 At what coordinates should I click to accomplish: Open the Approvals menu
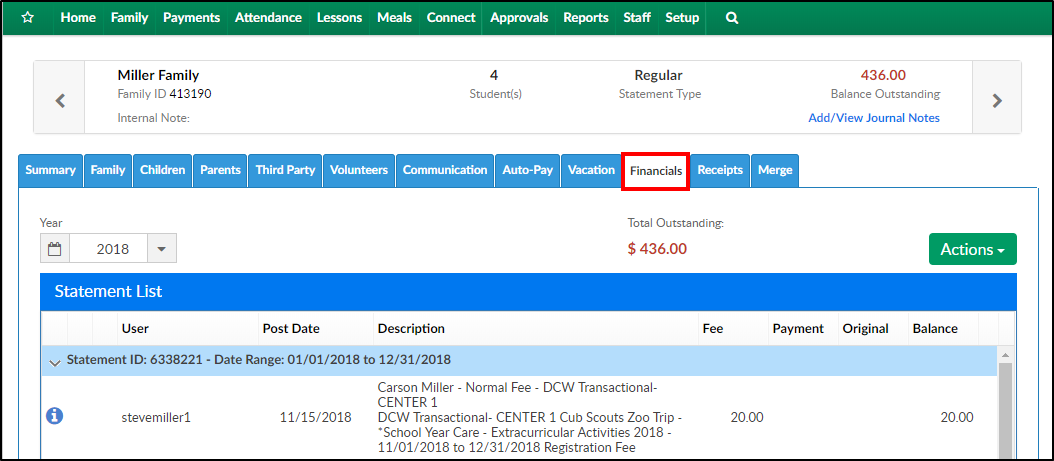tap(519, 18)
